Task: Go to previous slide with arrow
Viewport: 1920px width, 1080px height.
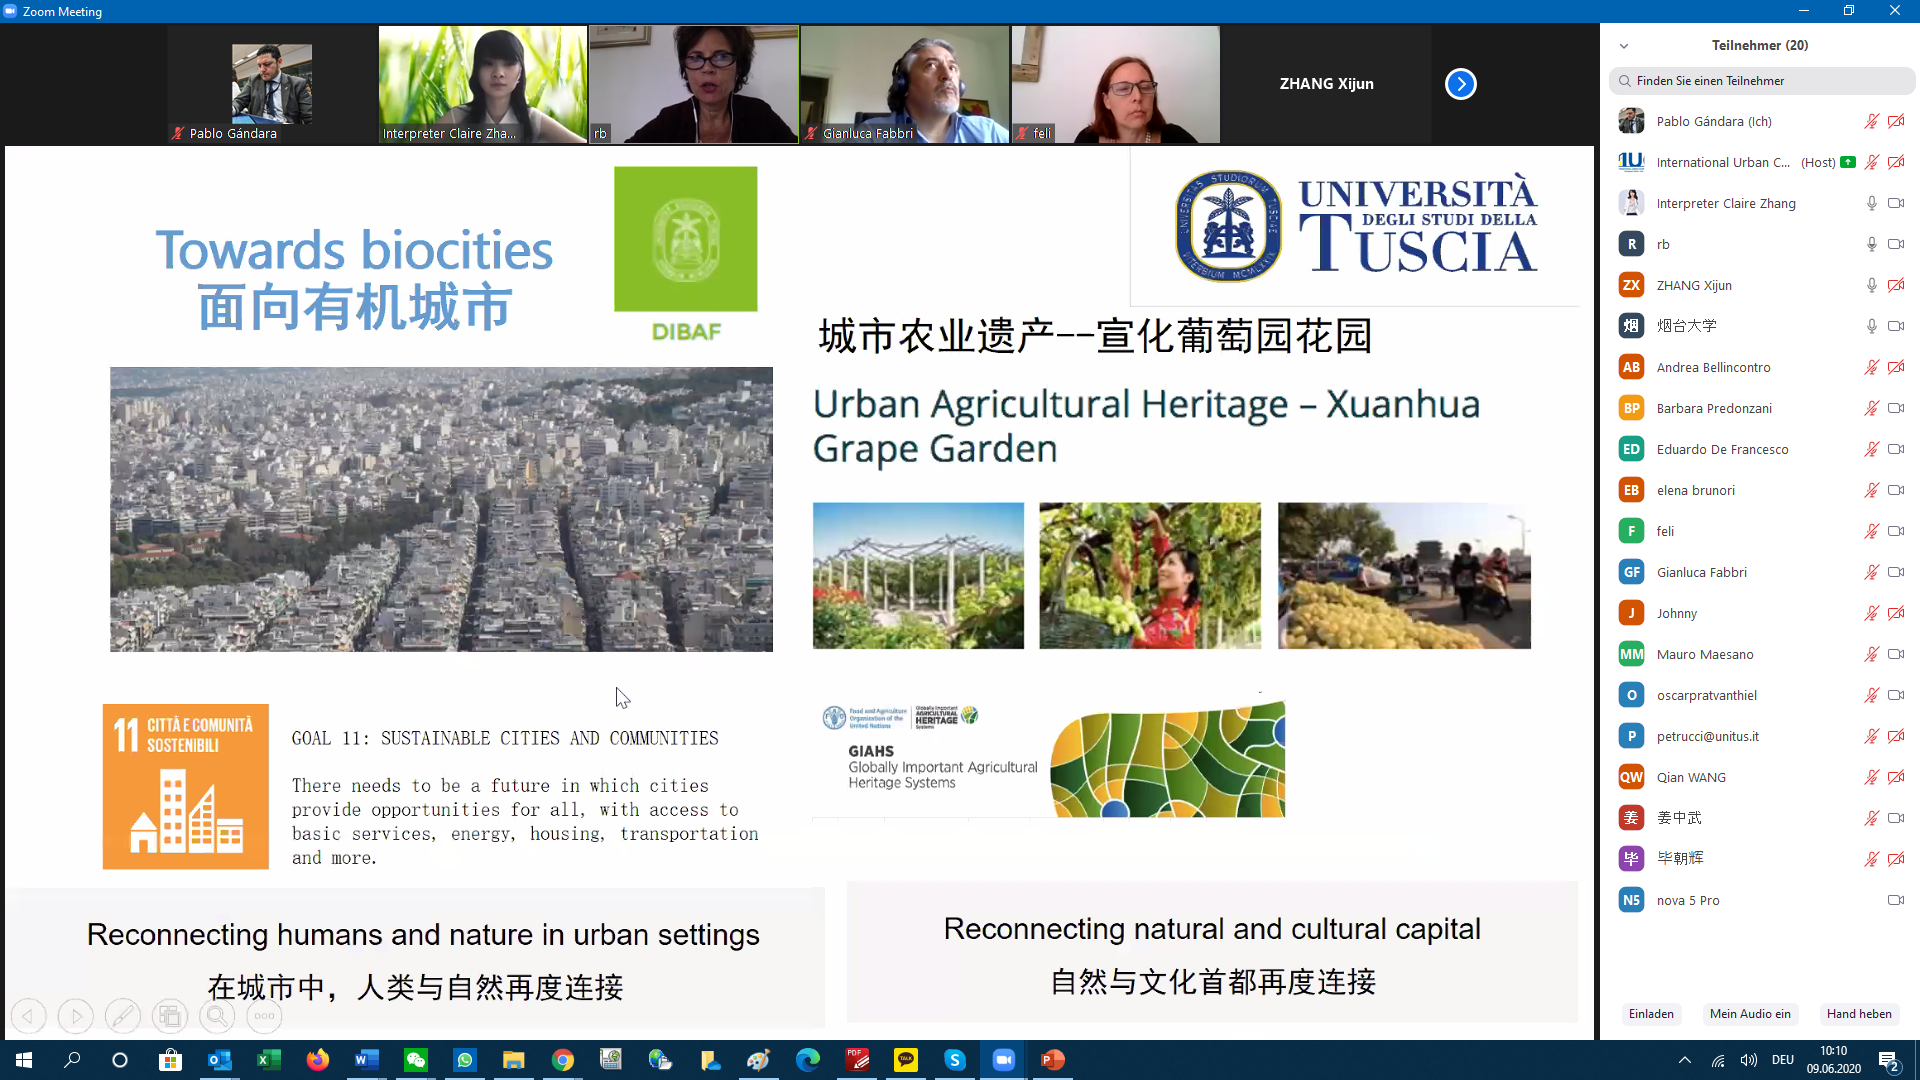Action: [29, 1016]
